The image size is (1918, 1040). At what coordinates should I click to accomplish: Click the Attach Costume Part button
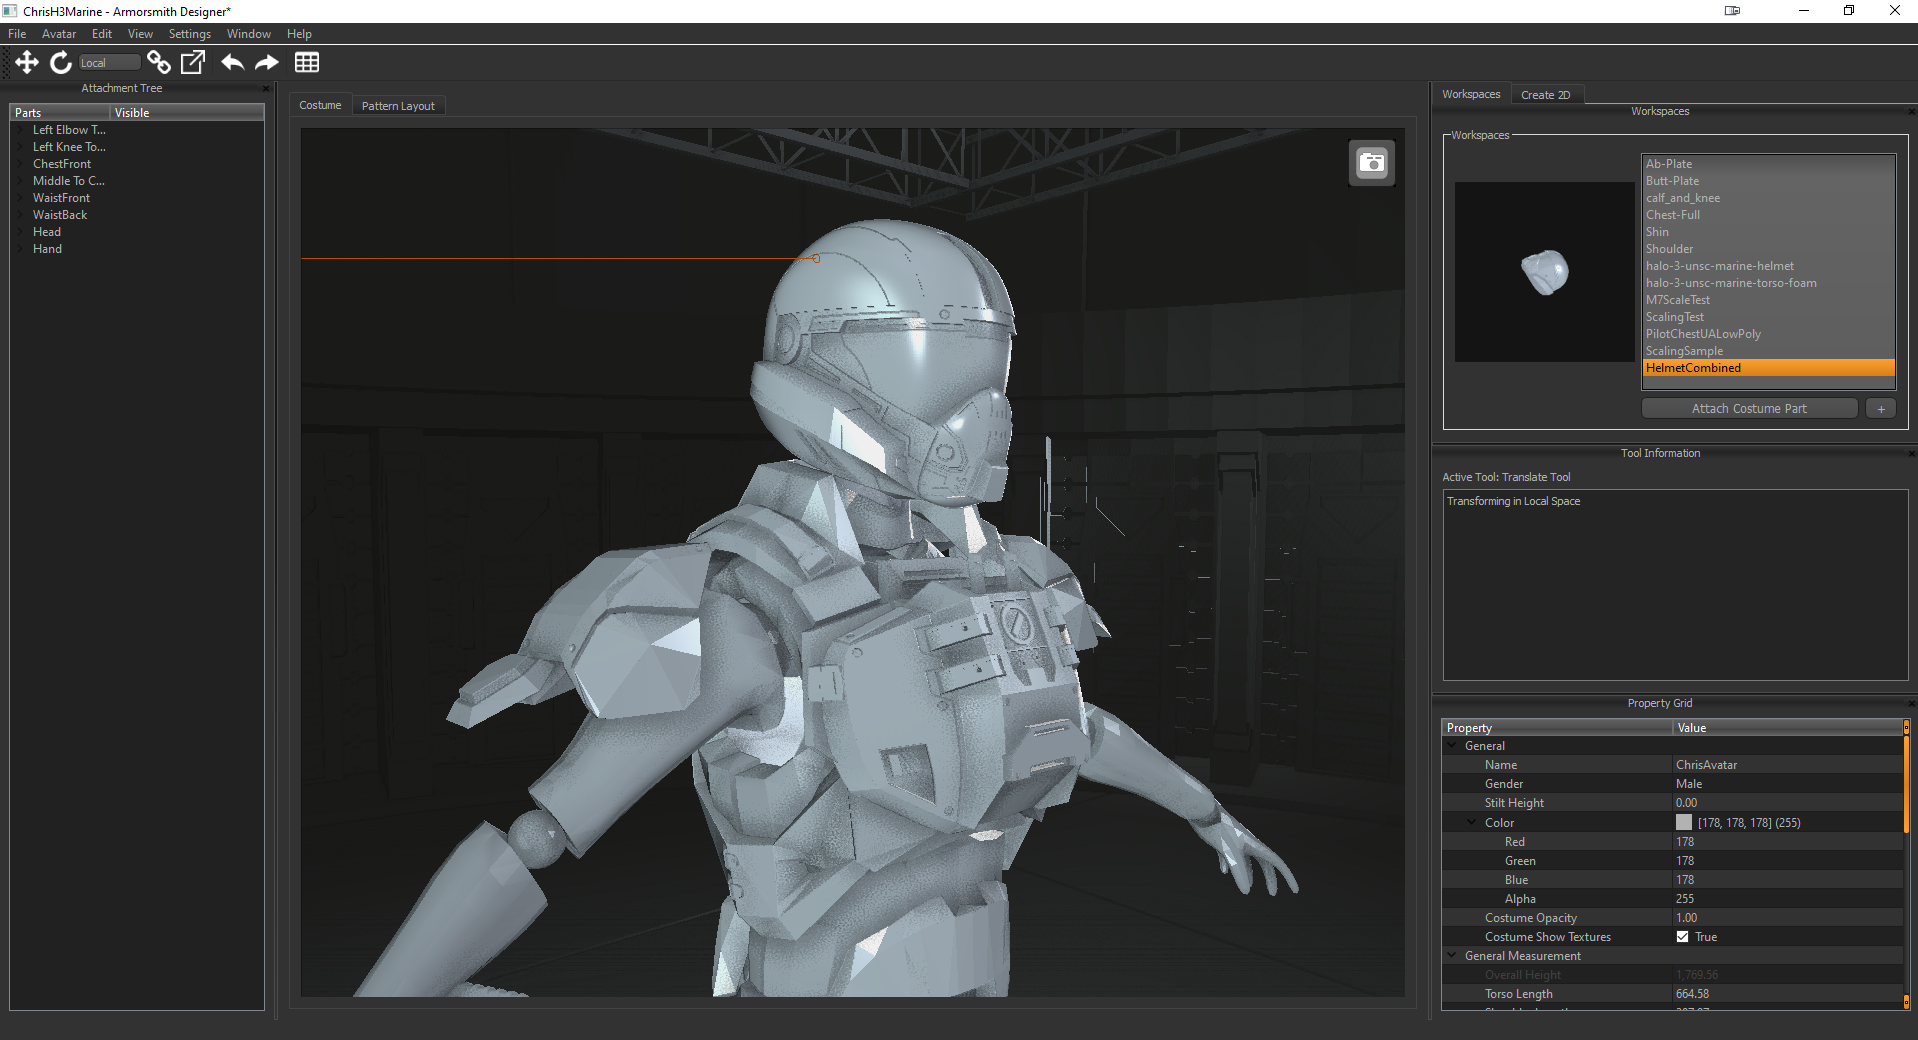pos(1749,409)
